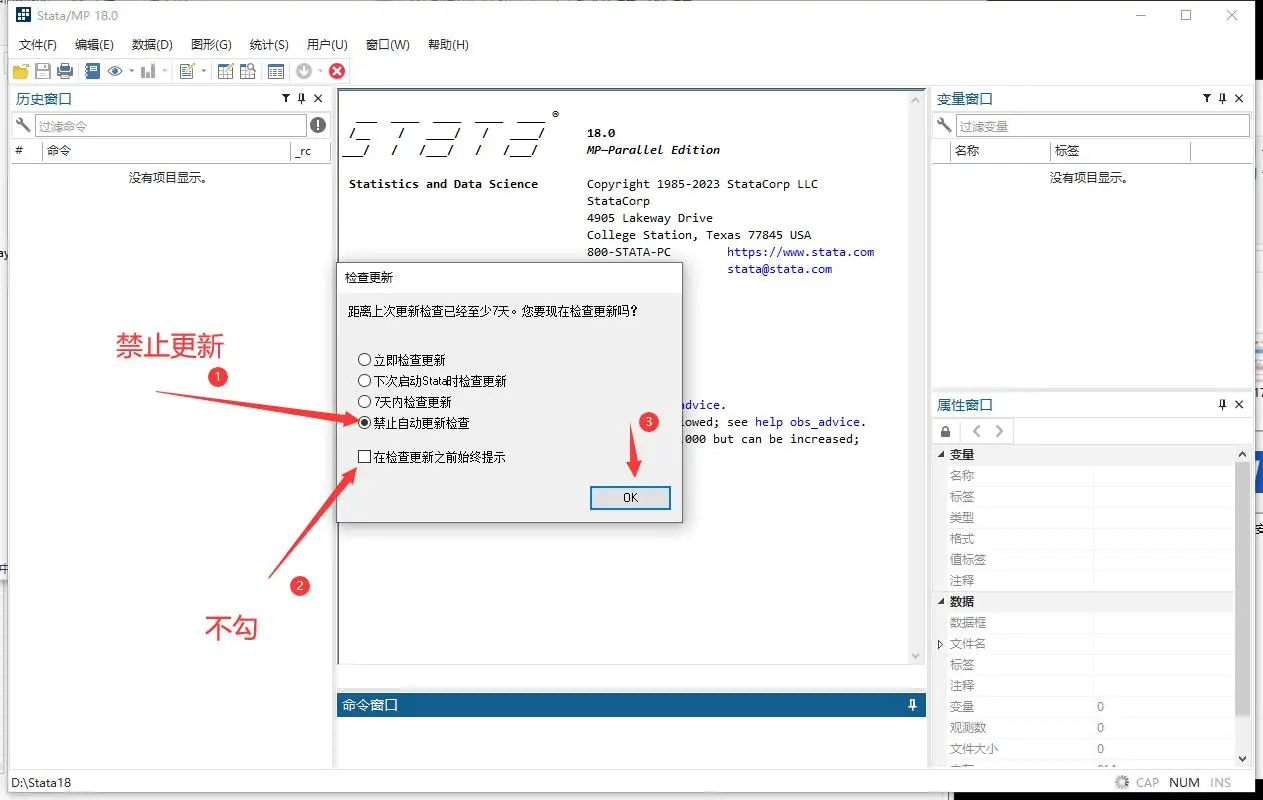Open a dataset using the Open icon
1263x800 pixels.
21,70
